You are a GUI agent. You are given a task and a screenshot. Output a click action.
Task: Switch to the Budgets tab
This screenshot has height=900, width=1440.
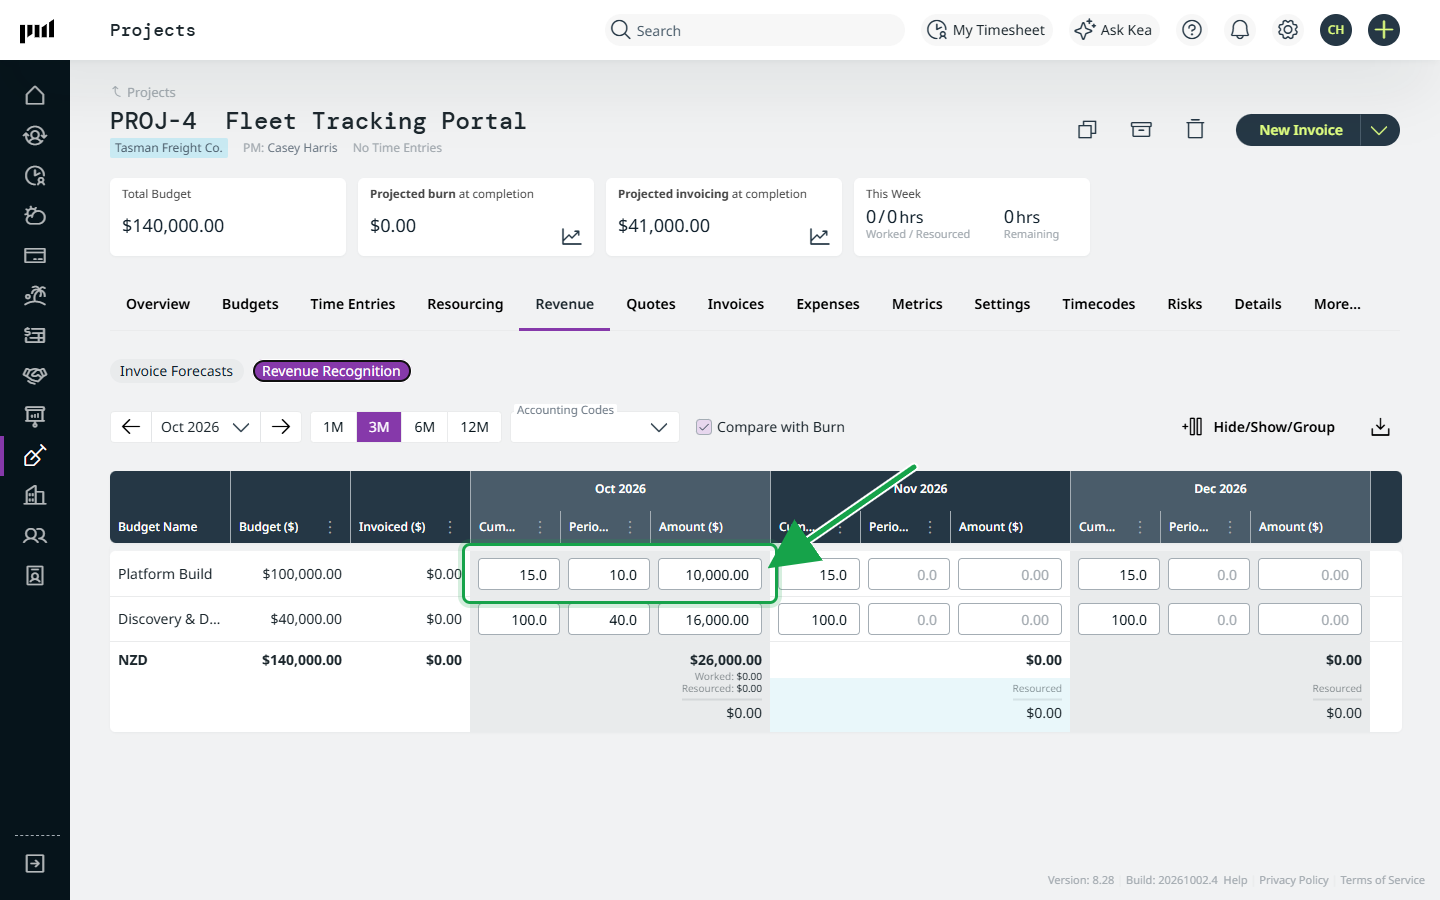coord(250,304)
